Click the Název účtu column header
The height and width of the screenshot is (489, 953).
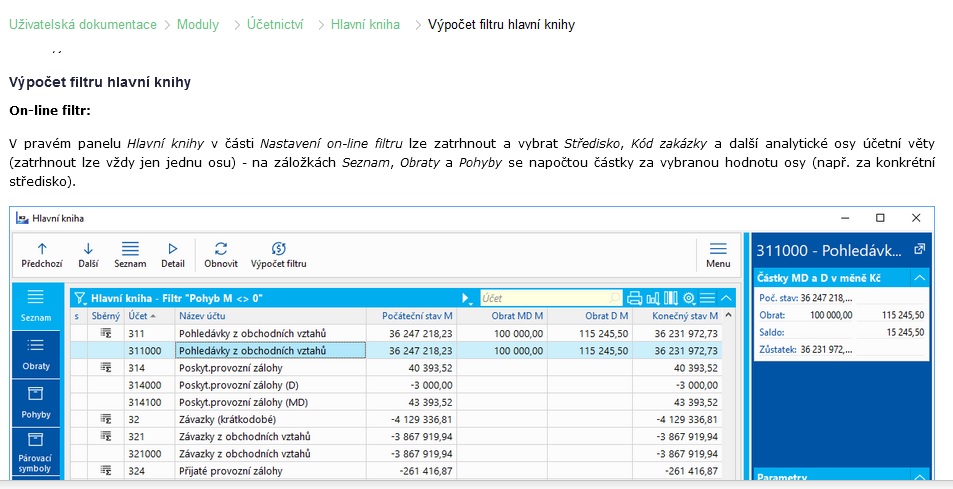click(x=270, y=316)
